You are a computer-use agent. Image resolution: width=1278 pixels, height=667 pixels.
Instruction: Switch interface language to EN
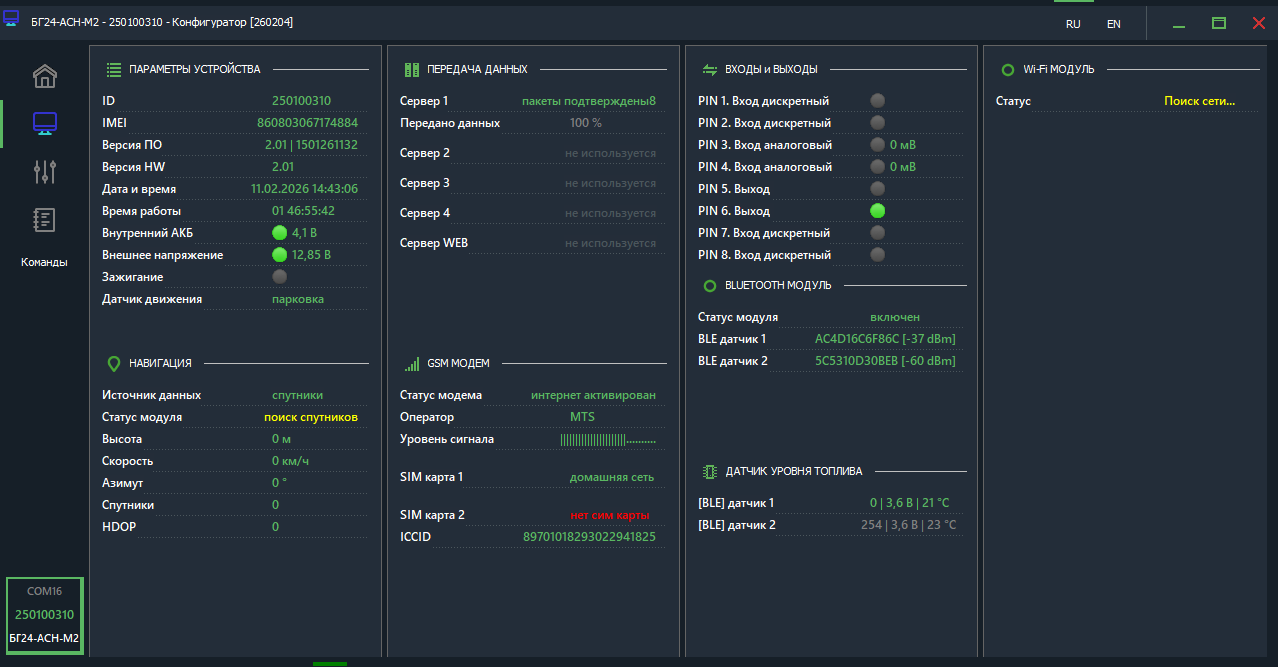point(1113,23)
